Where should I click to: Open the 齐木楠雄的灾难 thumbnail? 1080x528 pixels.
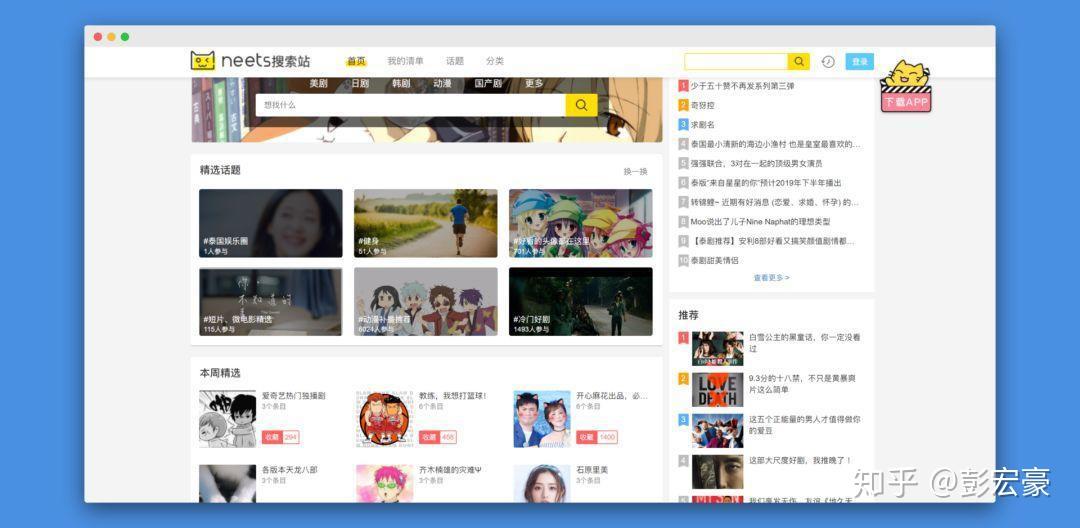(384, 483)
